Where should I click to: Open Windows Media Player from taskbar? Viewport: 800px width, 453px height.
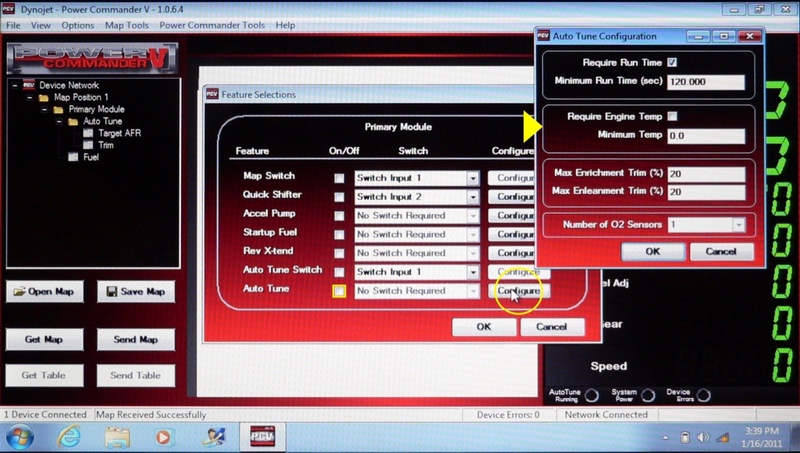click(x=164, y=436)
